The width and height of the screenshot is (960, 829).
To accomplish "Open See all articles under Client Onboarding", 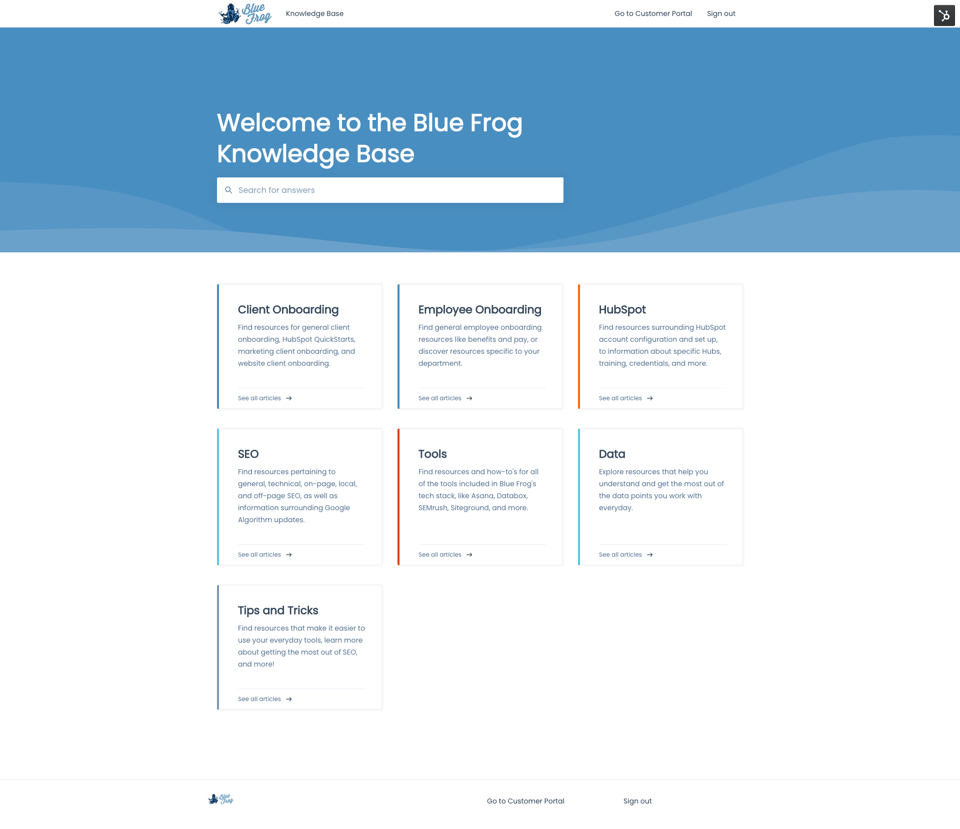I will (x=258, y=398).
